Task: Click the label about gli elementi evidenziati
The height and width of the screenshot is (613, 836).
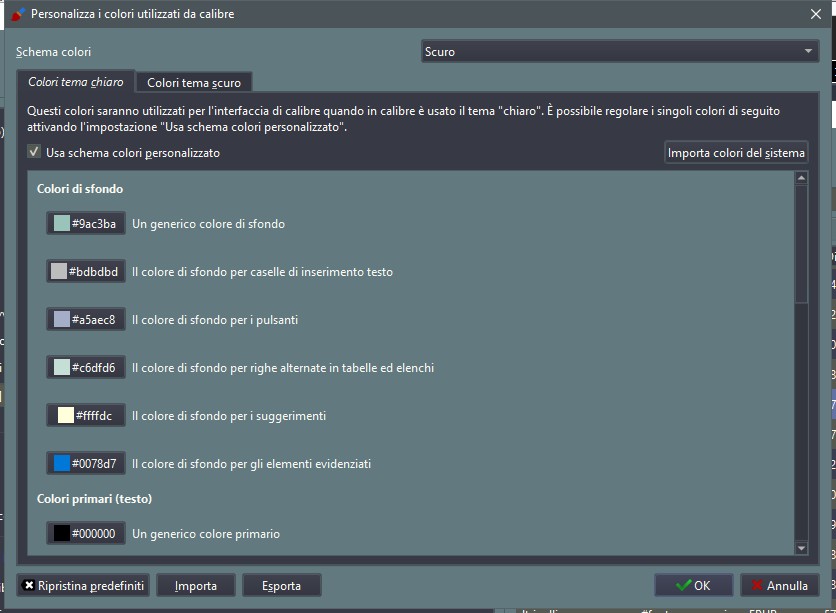Action: (251, 464)
